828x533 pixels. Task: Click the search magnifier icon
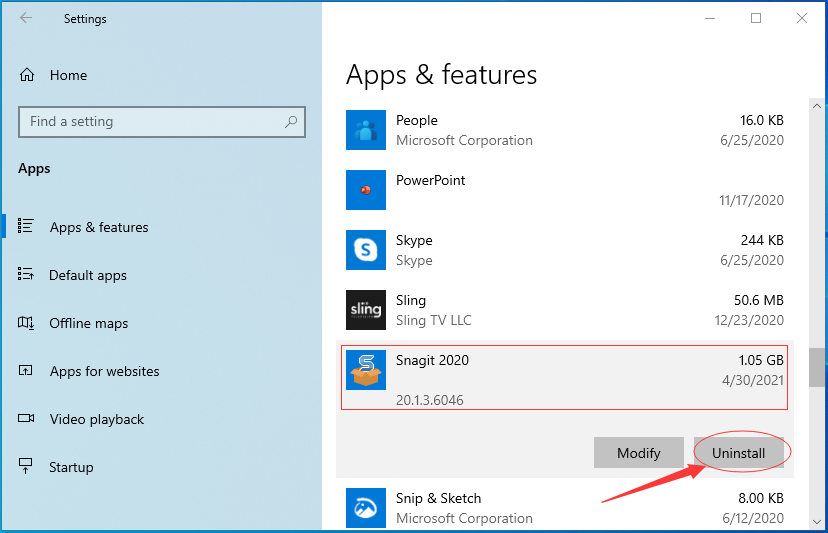pyautogui.click(x=291, y=121)
